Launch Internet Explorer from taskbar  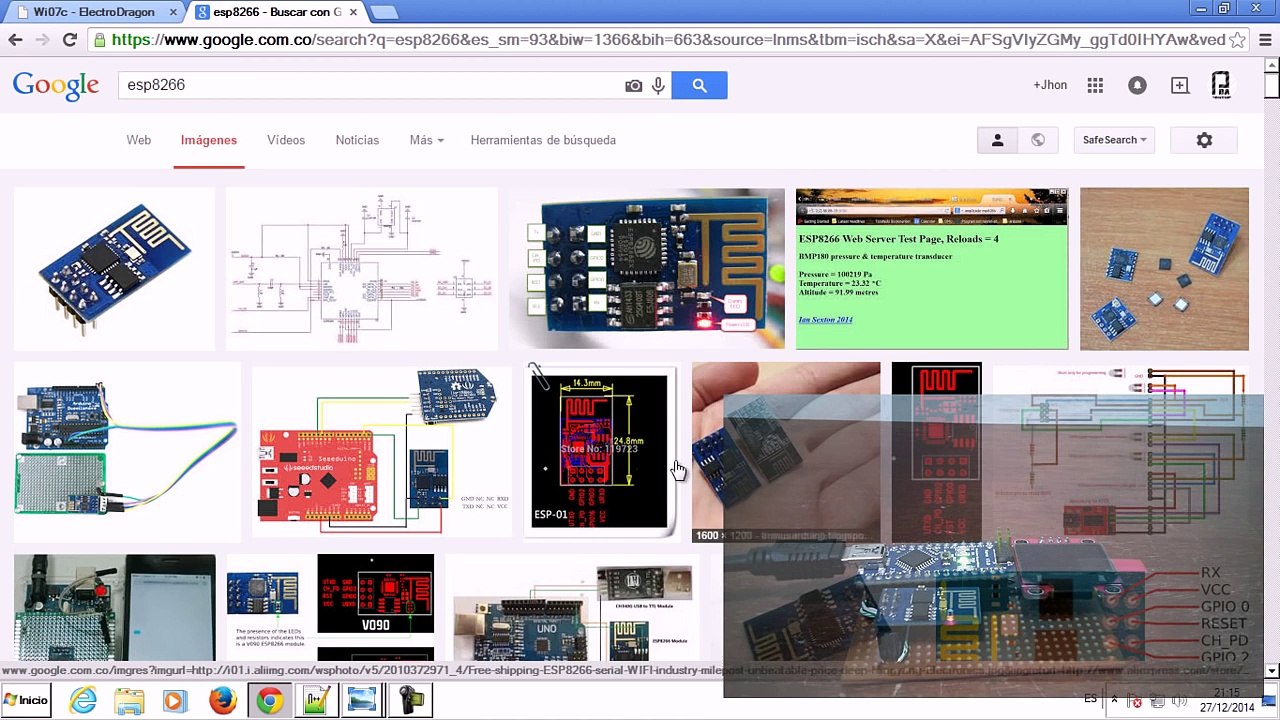(83, 700)
